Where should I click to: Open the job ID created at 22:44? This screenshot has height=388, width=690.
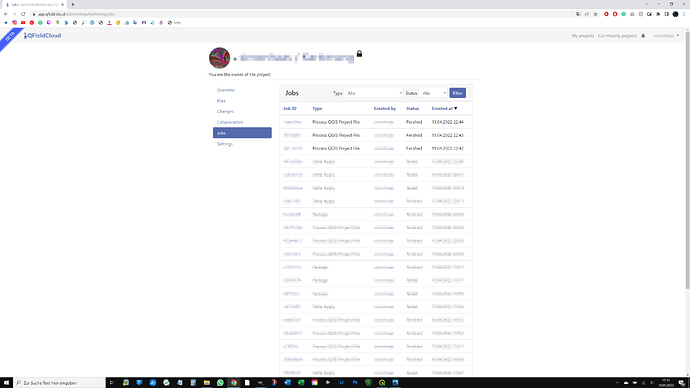293,122
